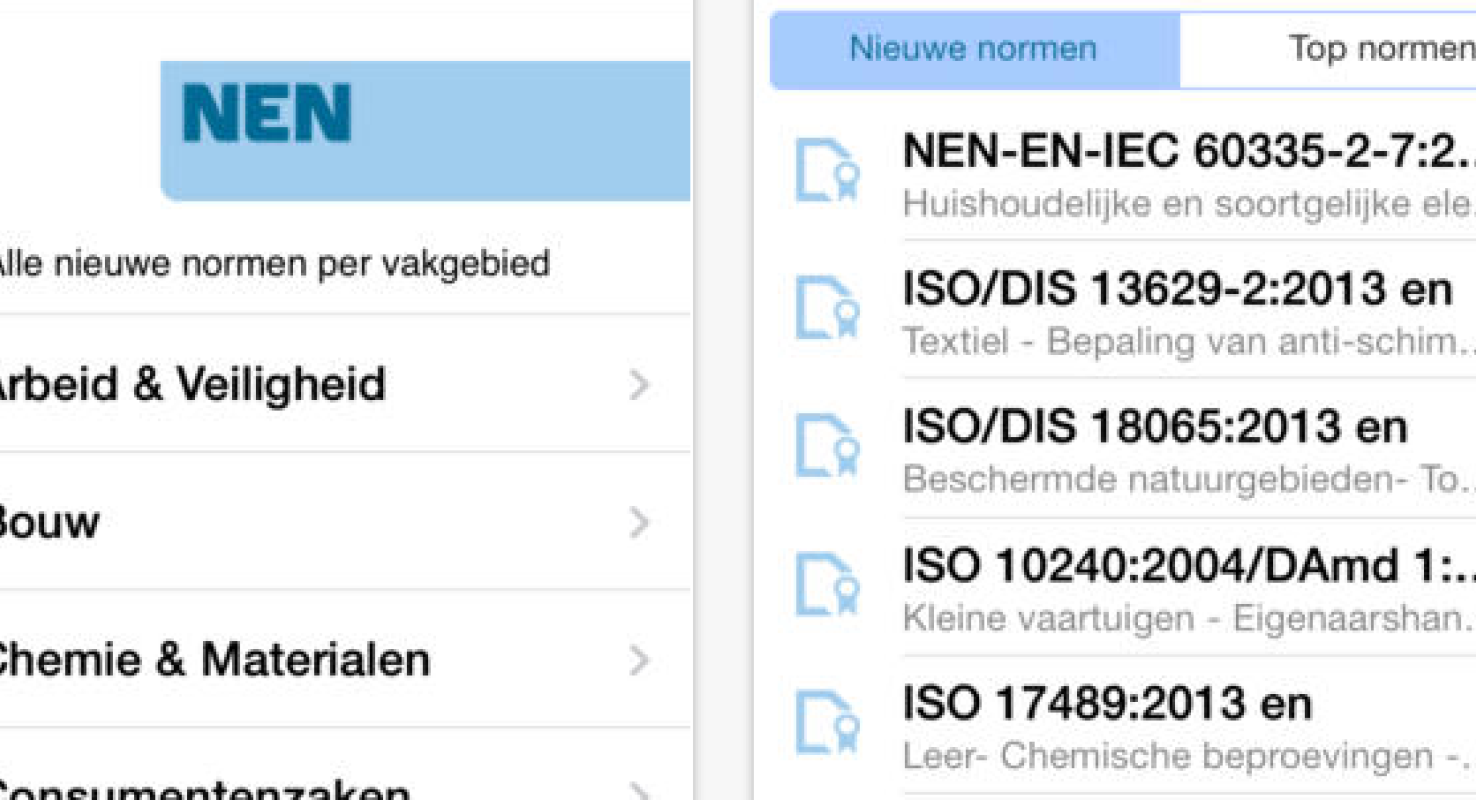Switch to the Top normen tab
The height and width of the screenshot is (800, 1476).
click(x=1328, y=50)
